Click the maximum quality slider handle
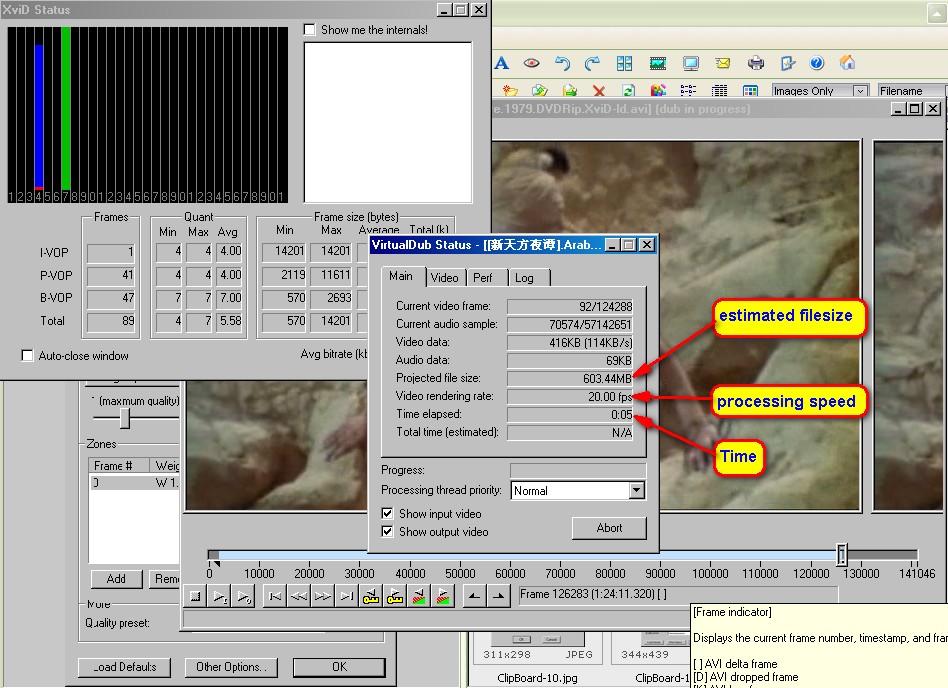Screen dimensions: 948x688 point(124,417)
